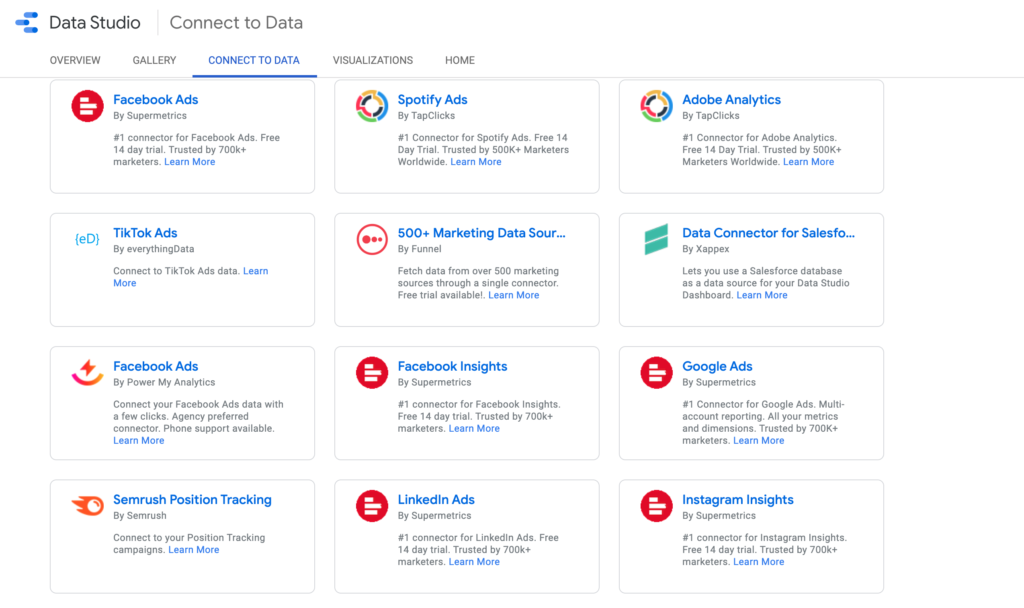The width and height of the screenshot is (1024, 608).
Task: Click the Supermetrics icon on LinkedIn Ads card
Action: point(372,505)
